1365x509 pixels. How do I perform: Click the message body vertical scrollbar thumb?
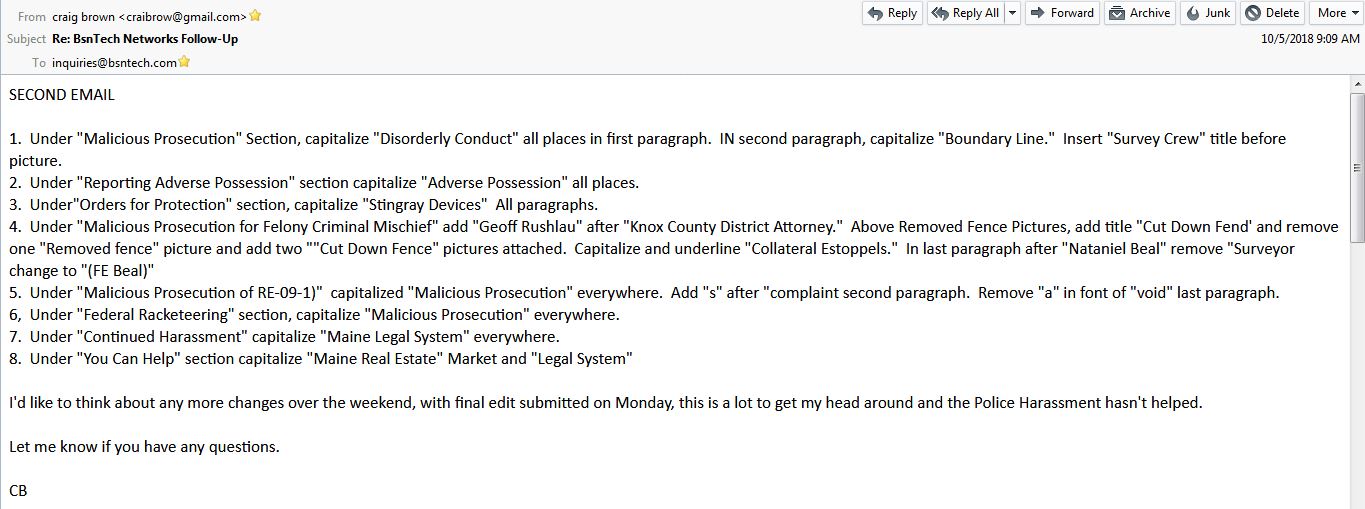tap(1357, 168)
